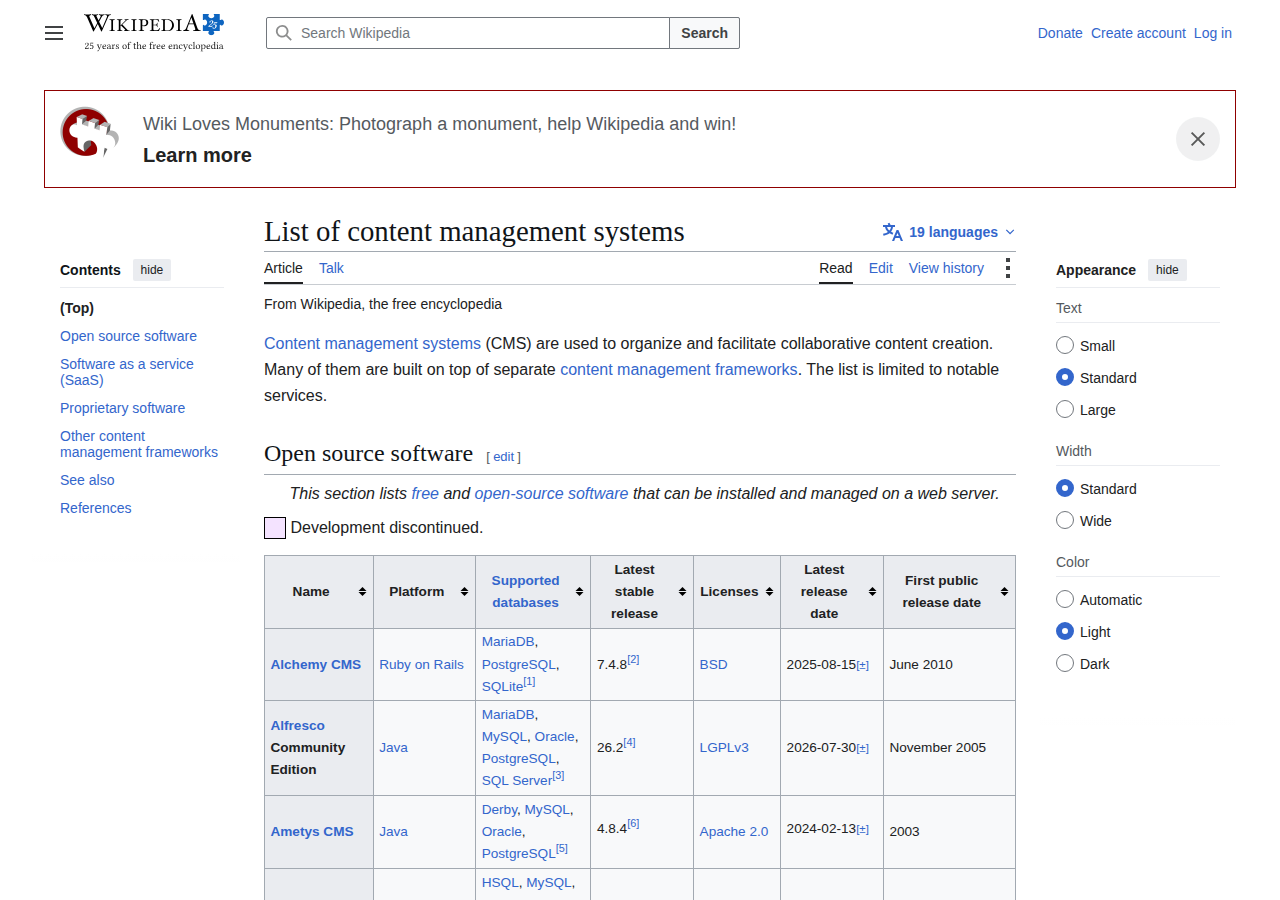The height and width of the screenshot is (900, 1280).
Task: Open the hamburger main menu
Action: coord(54,33)
